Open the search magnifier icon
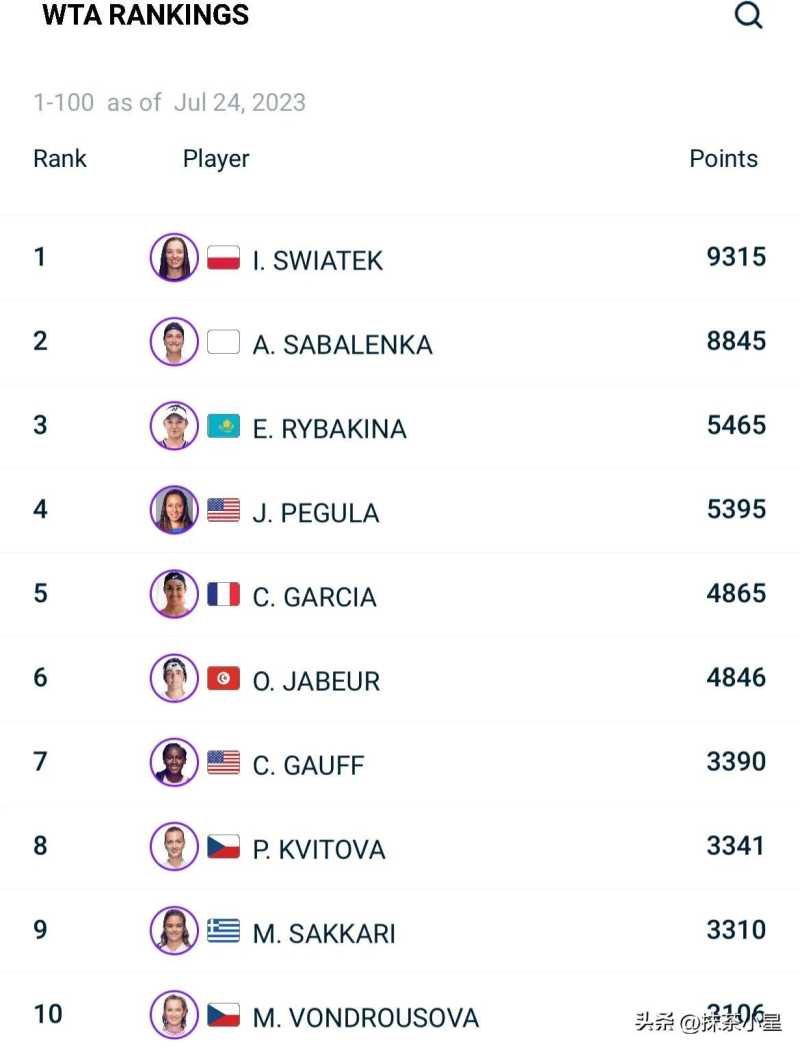The width and height of the screenshot is (800, 1050). coord(749,15)
